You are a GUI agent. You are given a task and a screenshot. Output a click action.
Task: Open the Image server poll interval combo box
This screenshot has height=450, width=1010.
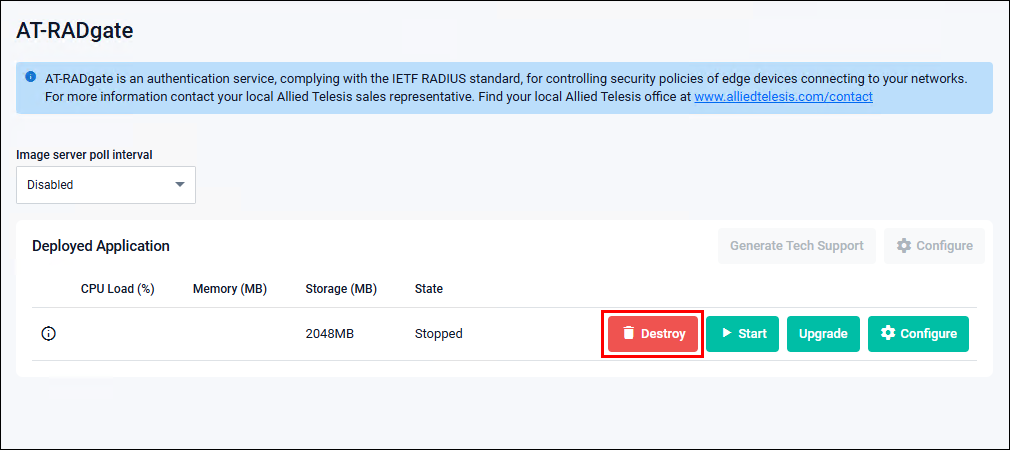click(105, 185)
